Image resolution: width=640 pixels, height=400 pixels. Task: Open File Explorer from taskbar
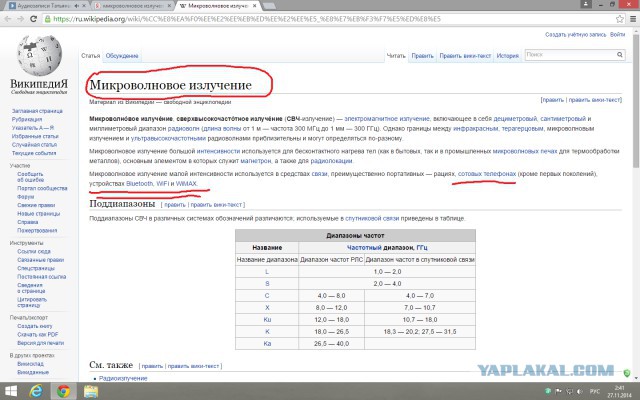point(91,391)
